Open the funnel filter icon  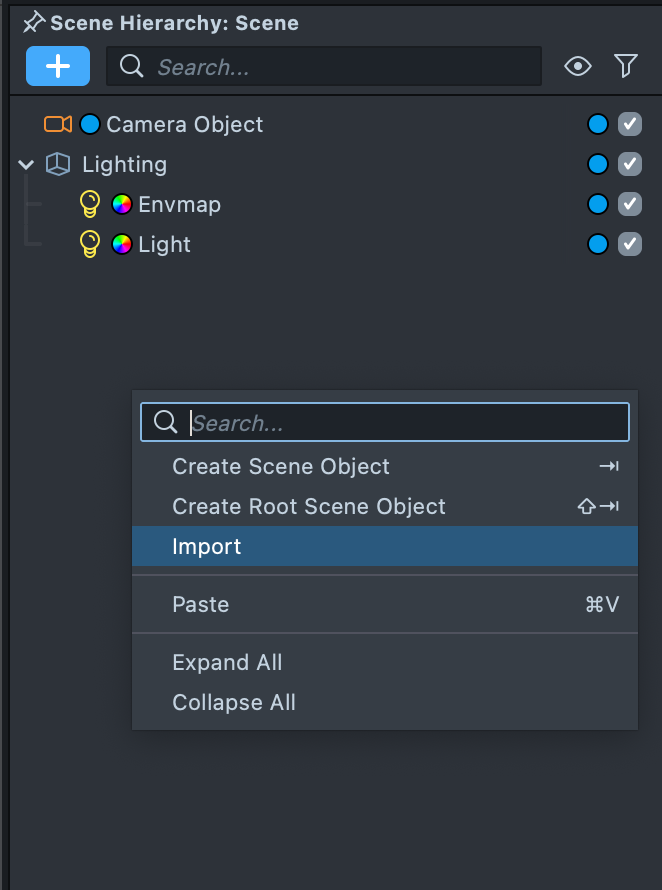626,66
